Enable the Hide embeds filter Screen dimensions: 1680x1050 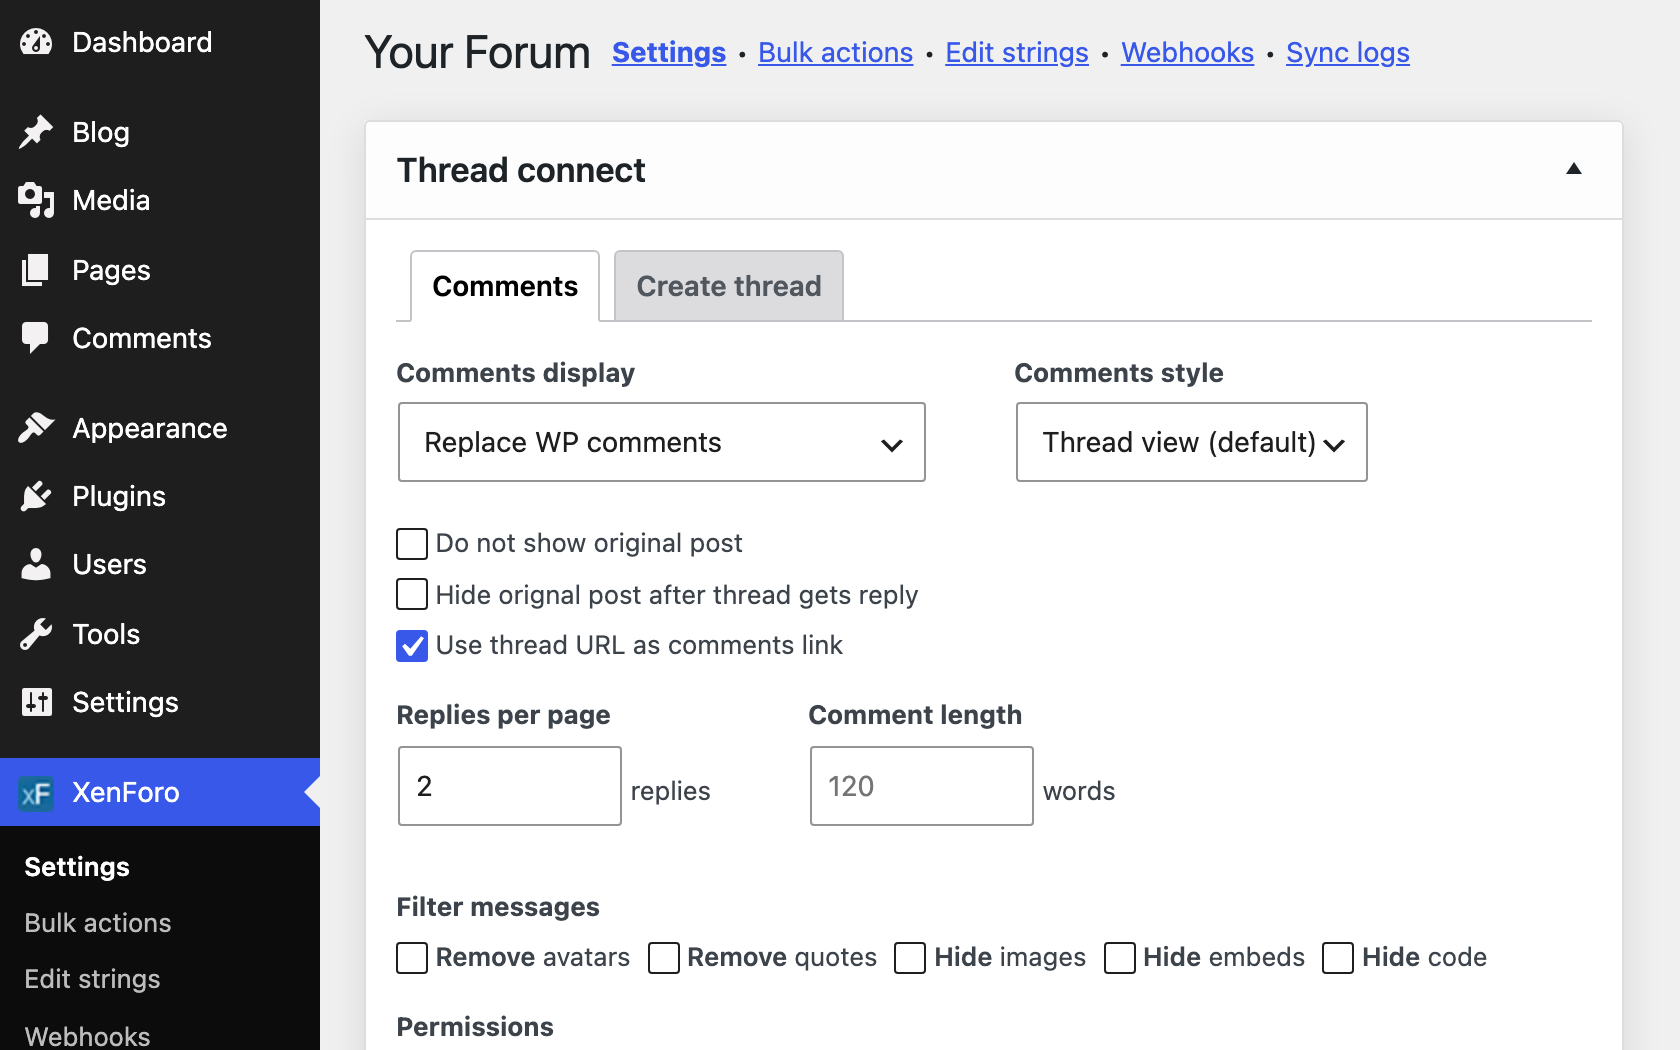point(1120,958)
